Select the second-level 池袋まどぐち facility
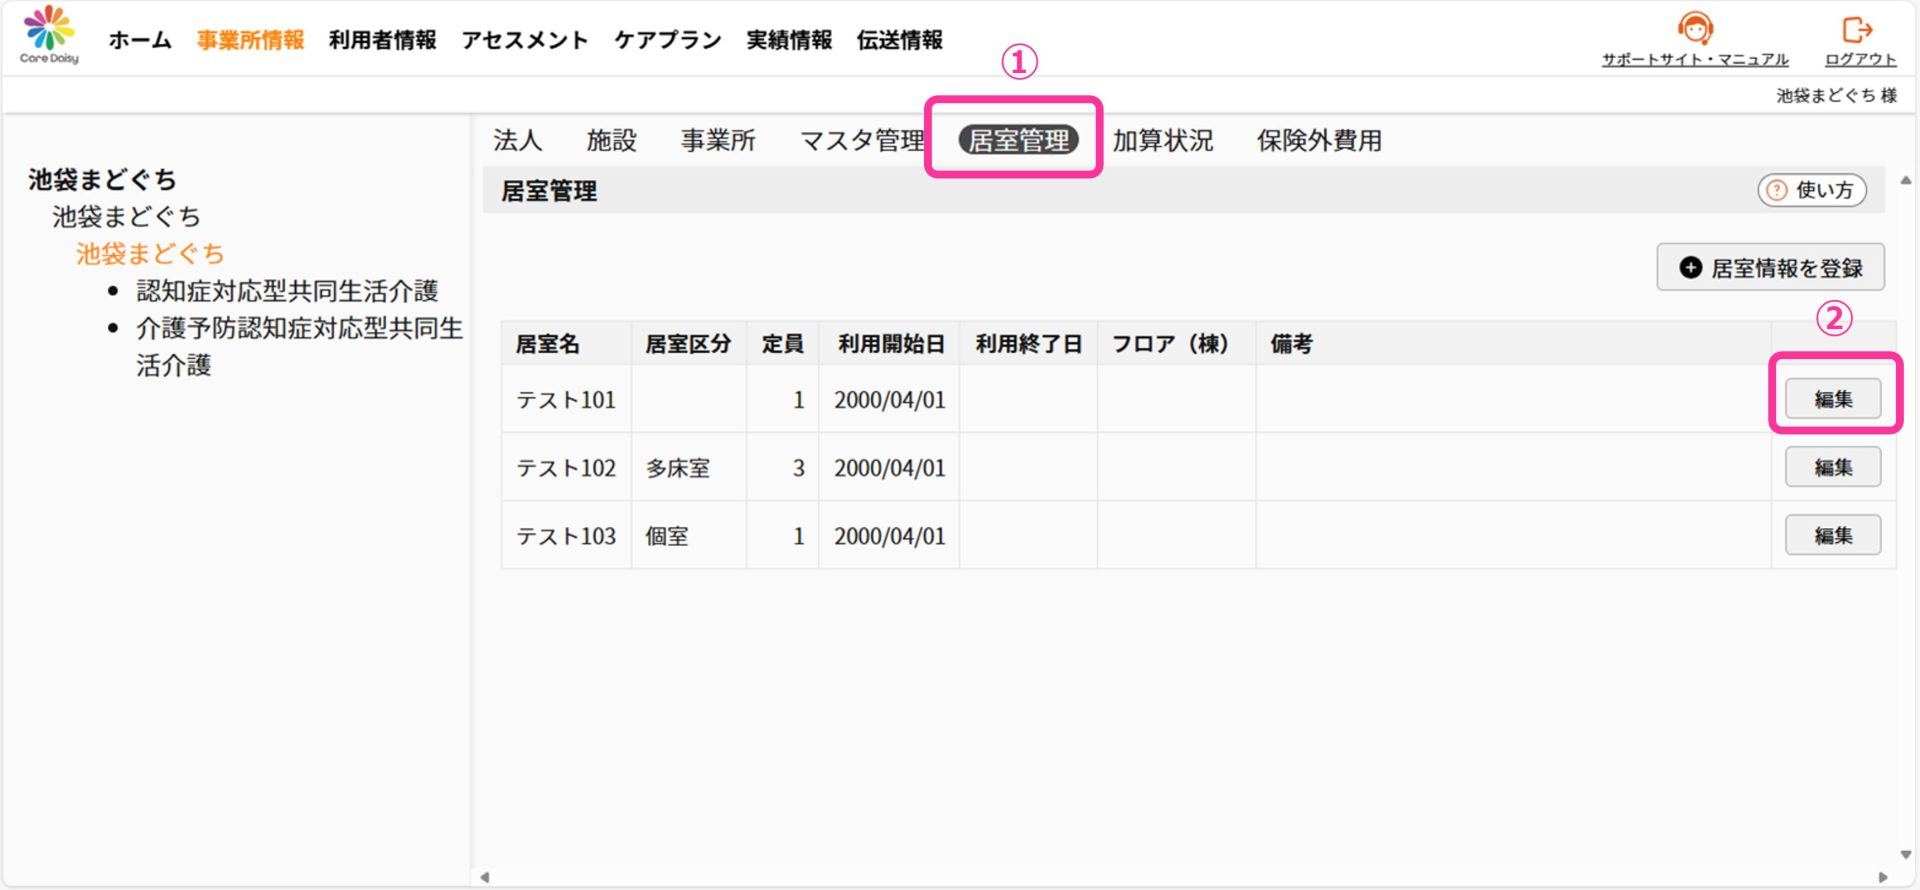The image size is (1920, 890). 127,217
